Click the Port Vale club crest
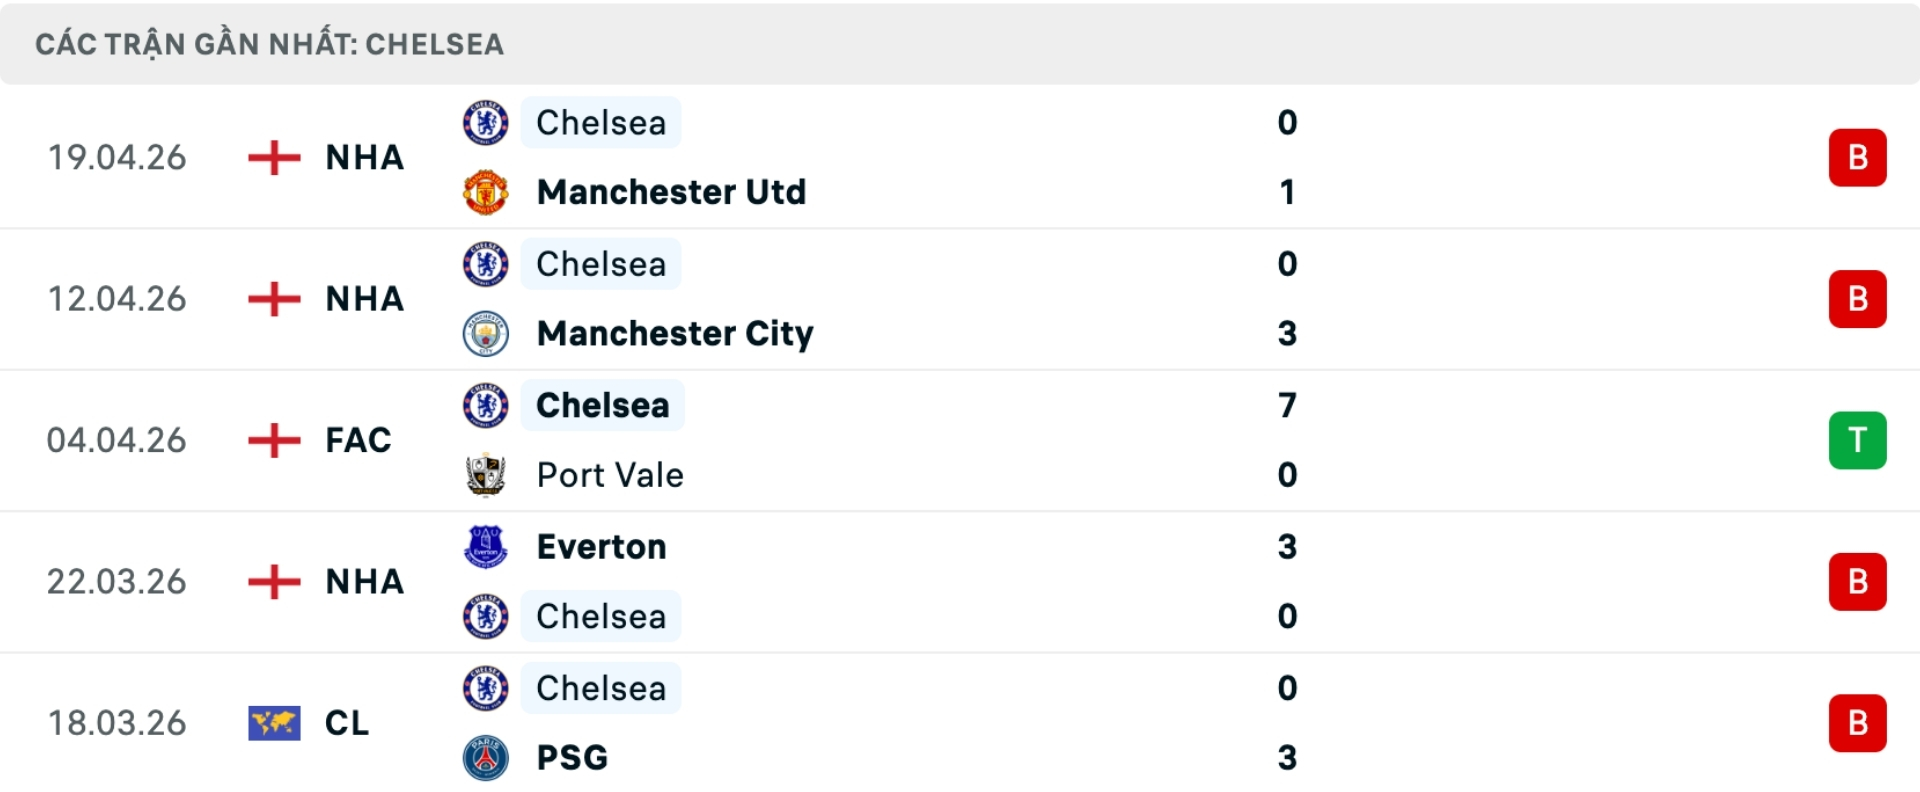The image size is (1920, 792). [486, 475]
